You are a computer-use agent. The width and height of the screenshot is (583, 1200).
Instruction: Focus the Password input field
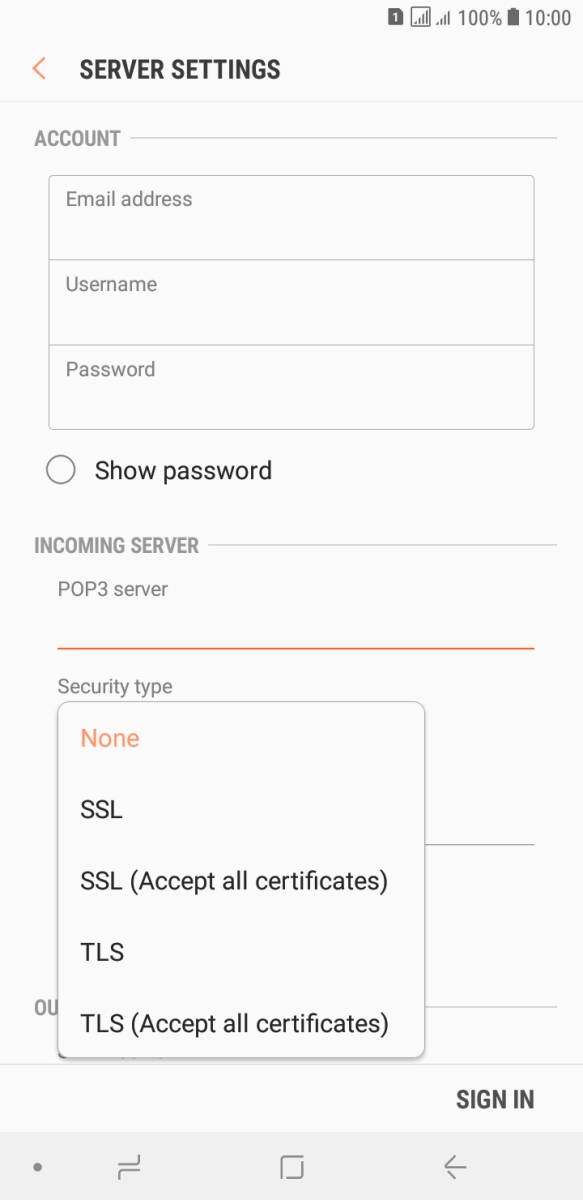[x=291, y=387]
